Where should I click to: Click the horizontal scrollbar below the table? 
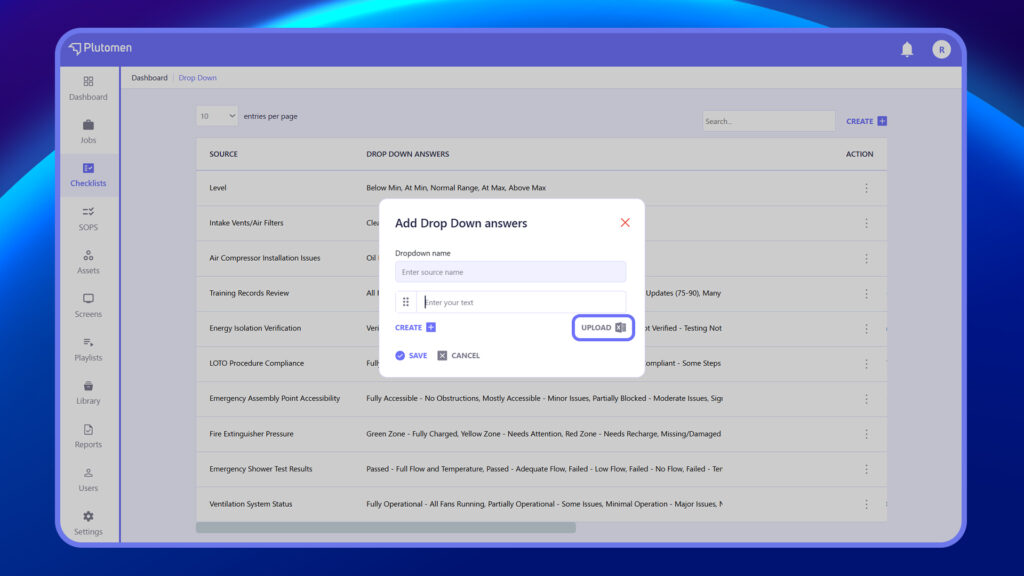(386, 528)
